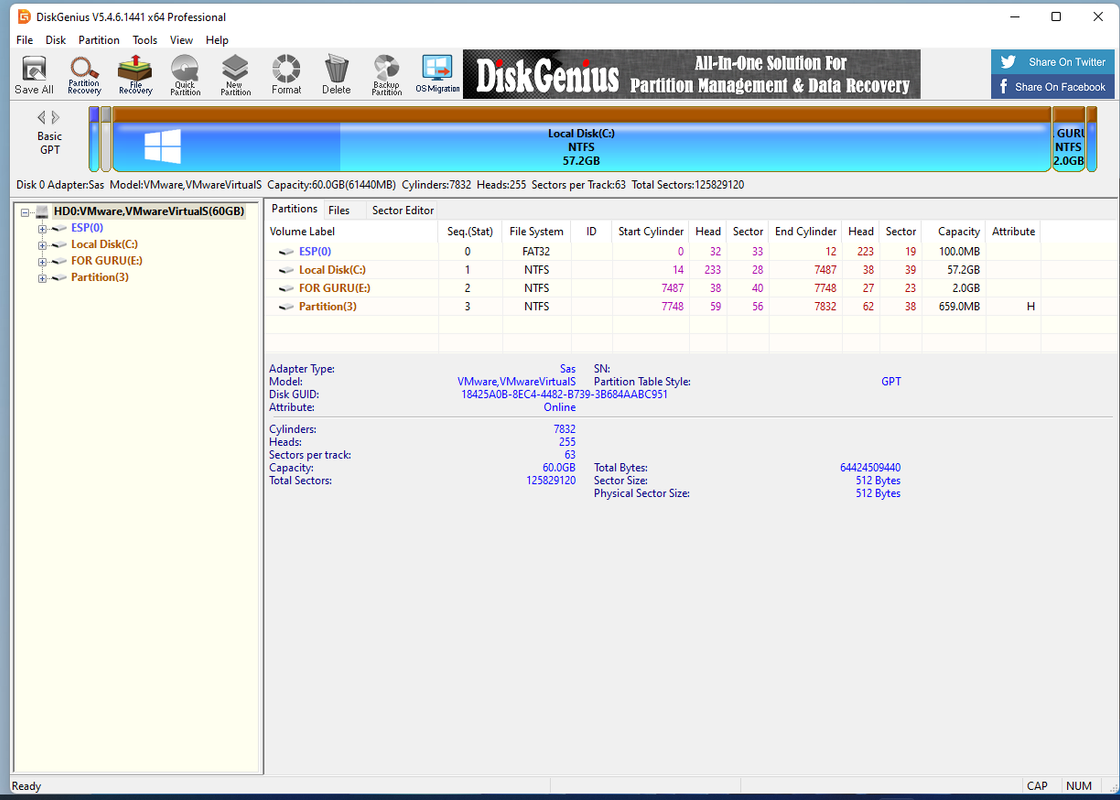Open the Backup Partition tool
Screen dimensions: 1120x800
tap(386, 75)
